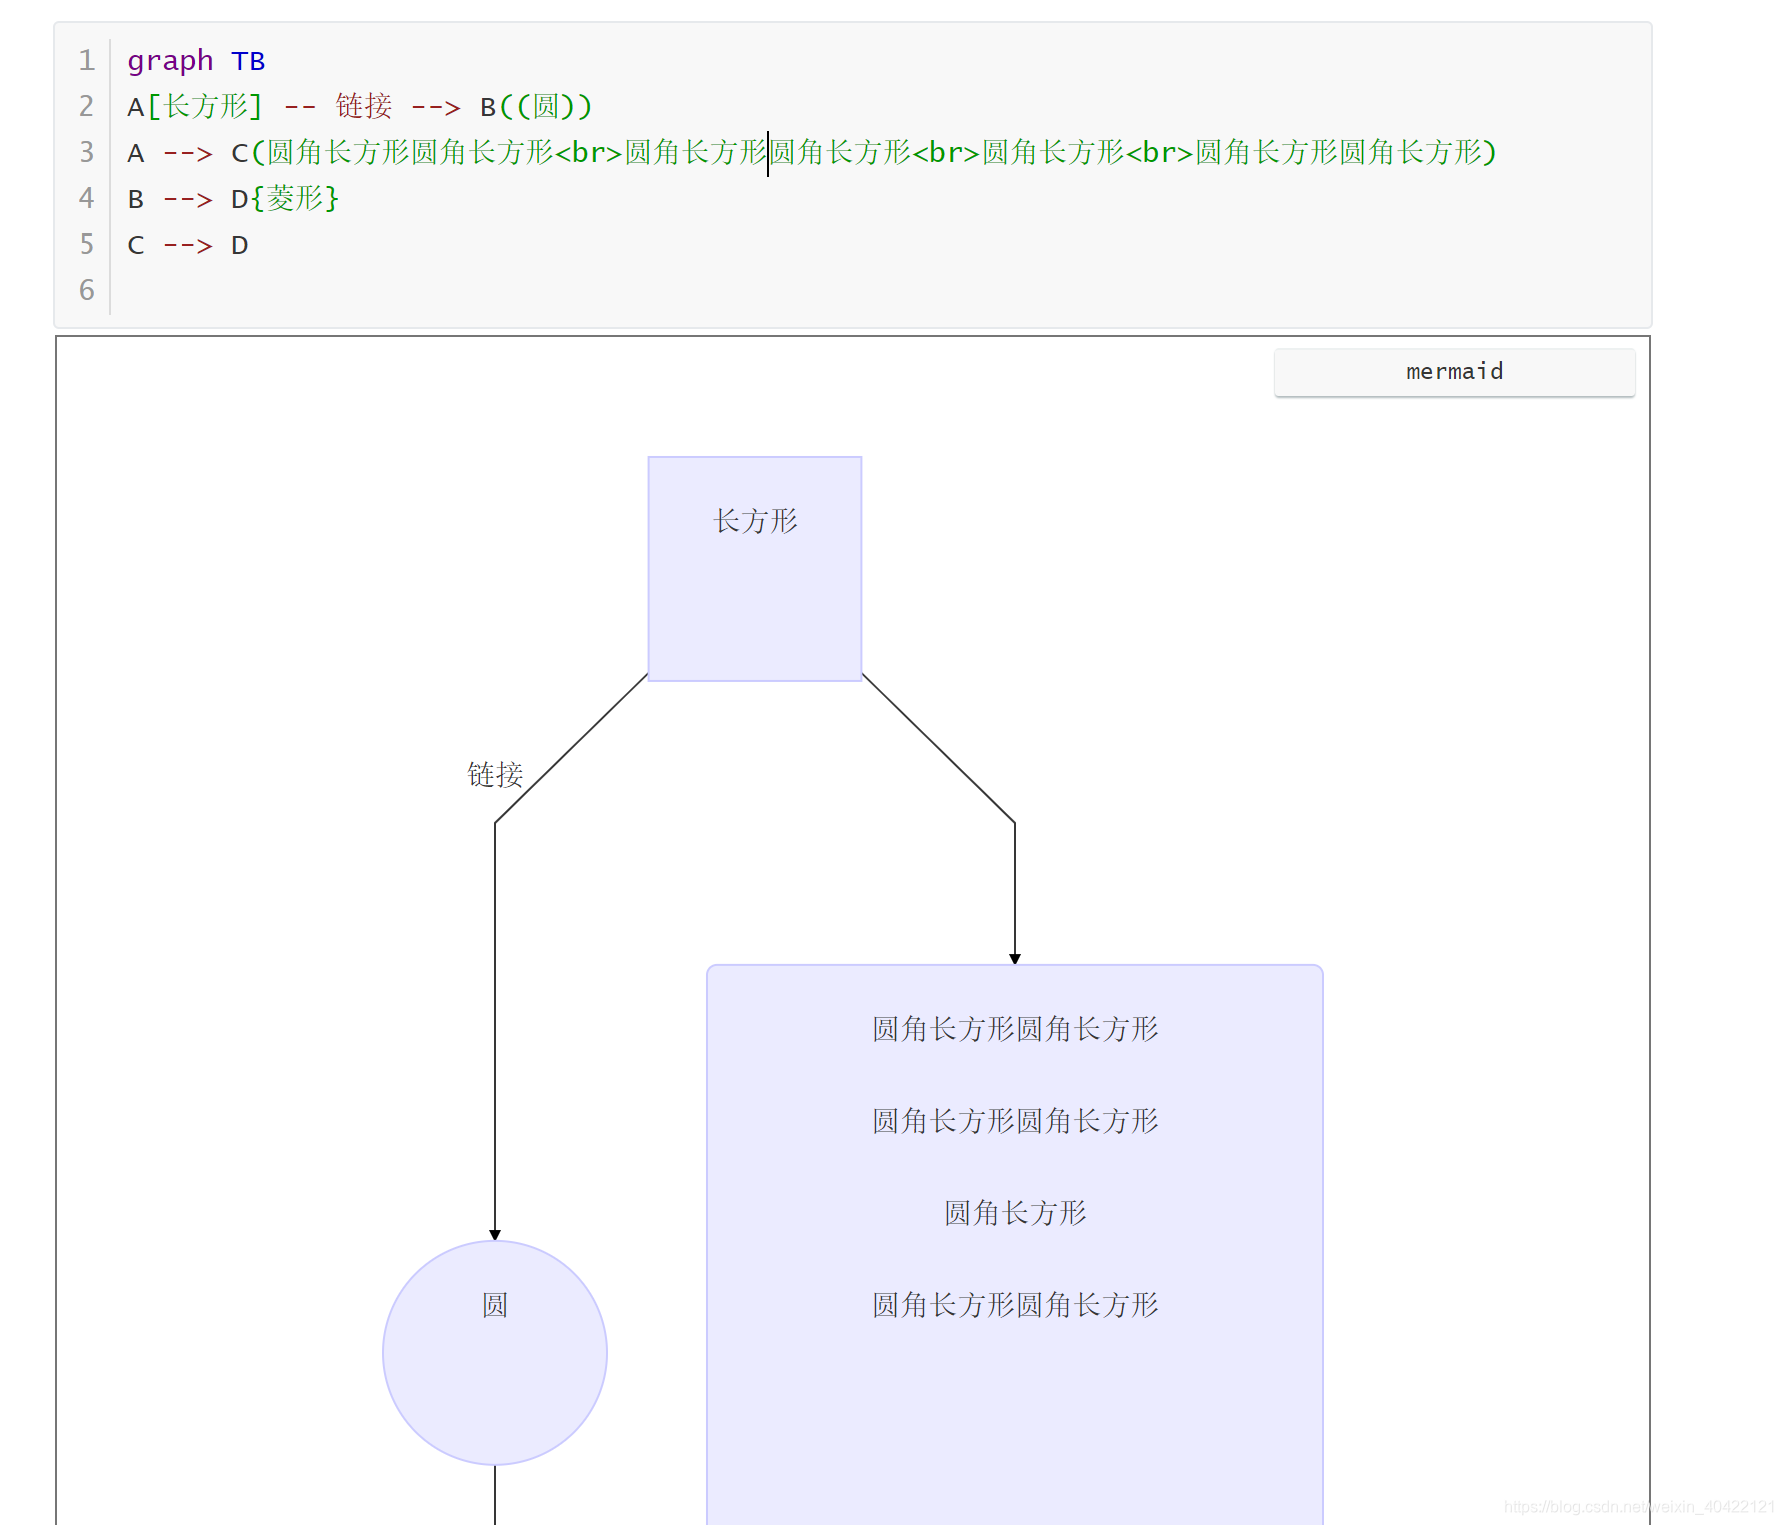Click the large rounded rectangle node
Viewport: 1783px width, 1525px height.
click(1015, 1244)
